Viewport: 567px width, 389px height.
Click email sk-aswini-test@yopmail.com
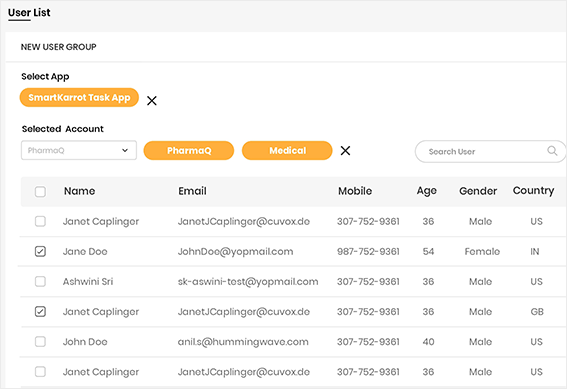(x=248, y=282)
